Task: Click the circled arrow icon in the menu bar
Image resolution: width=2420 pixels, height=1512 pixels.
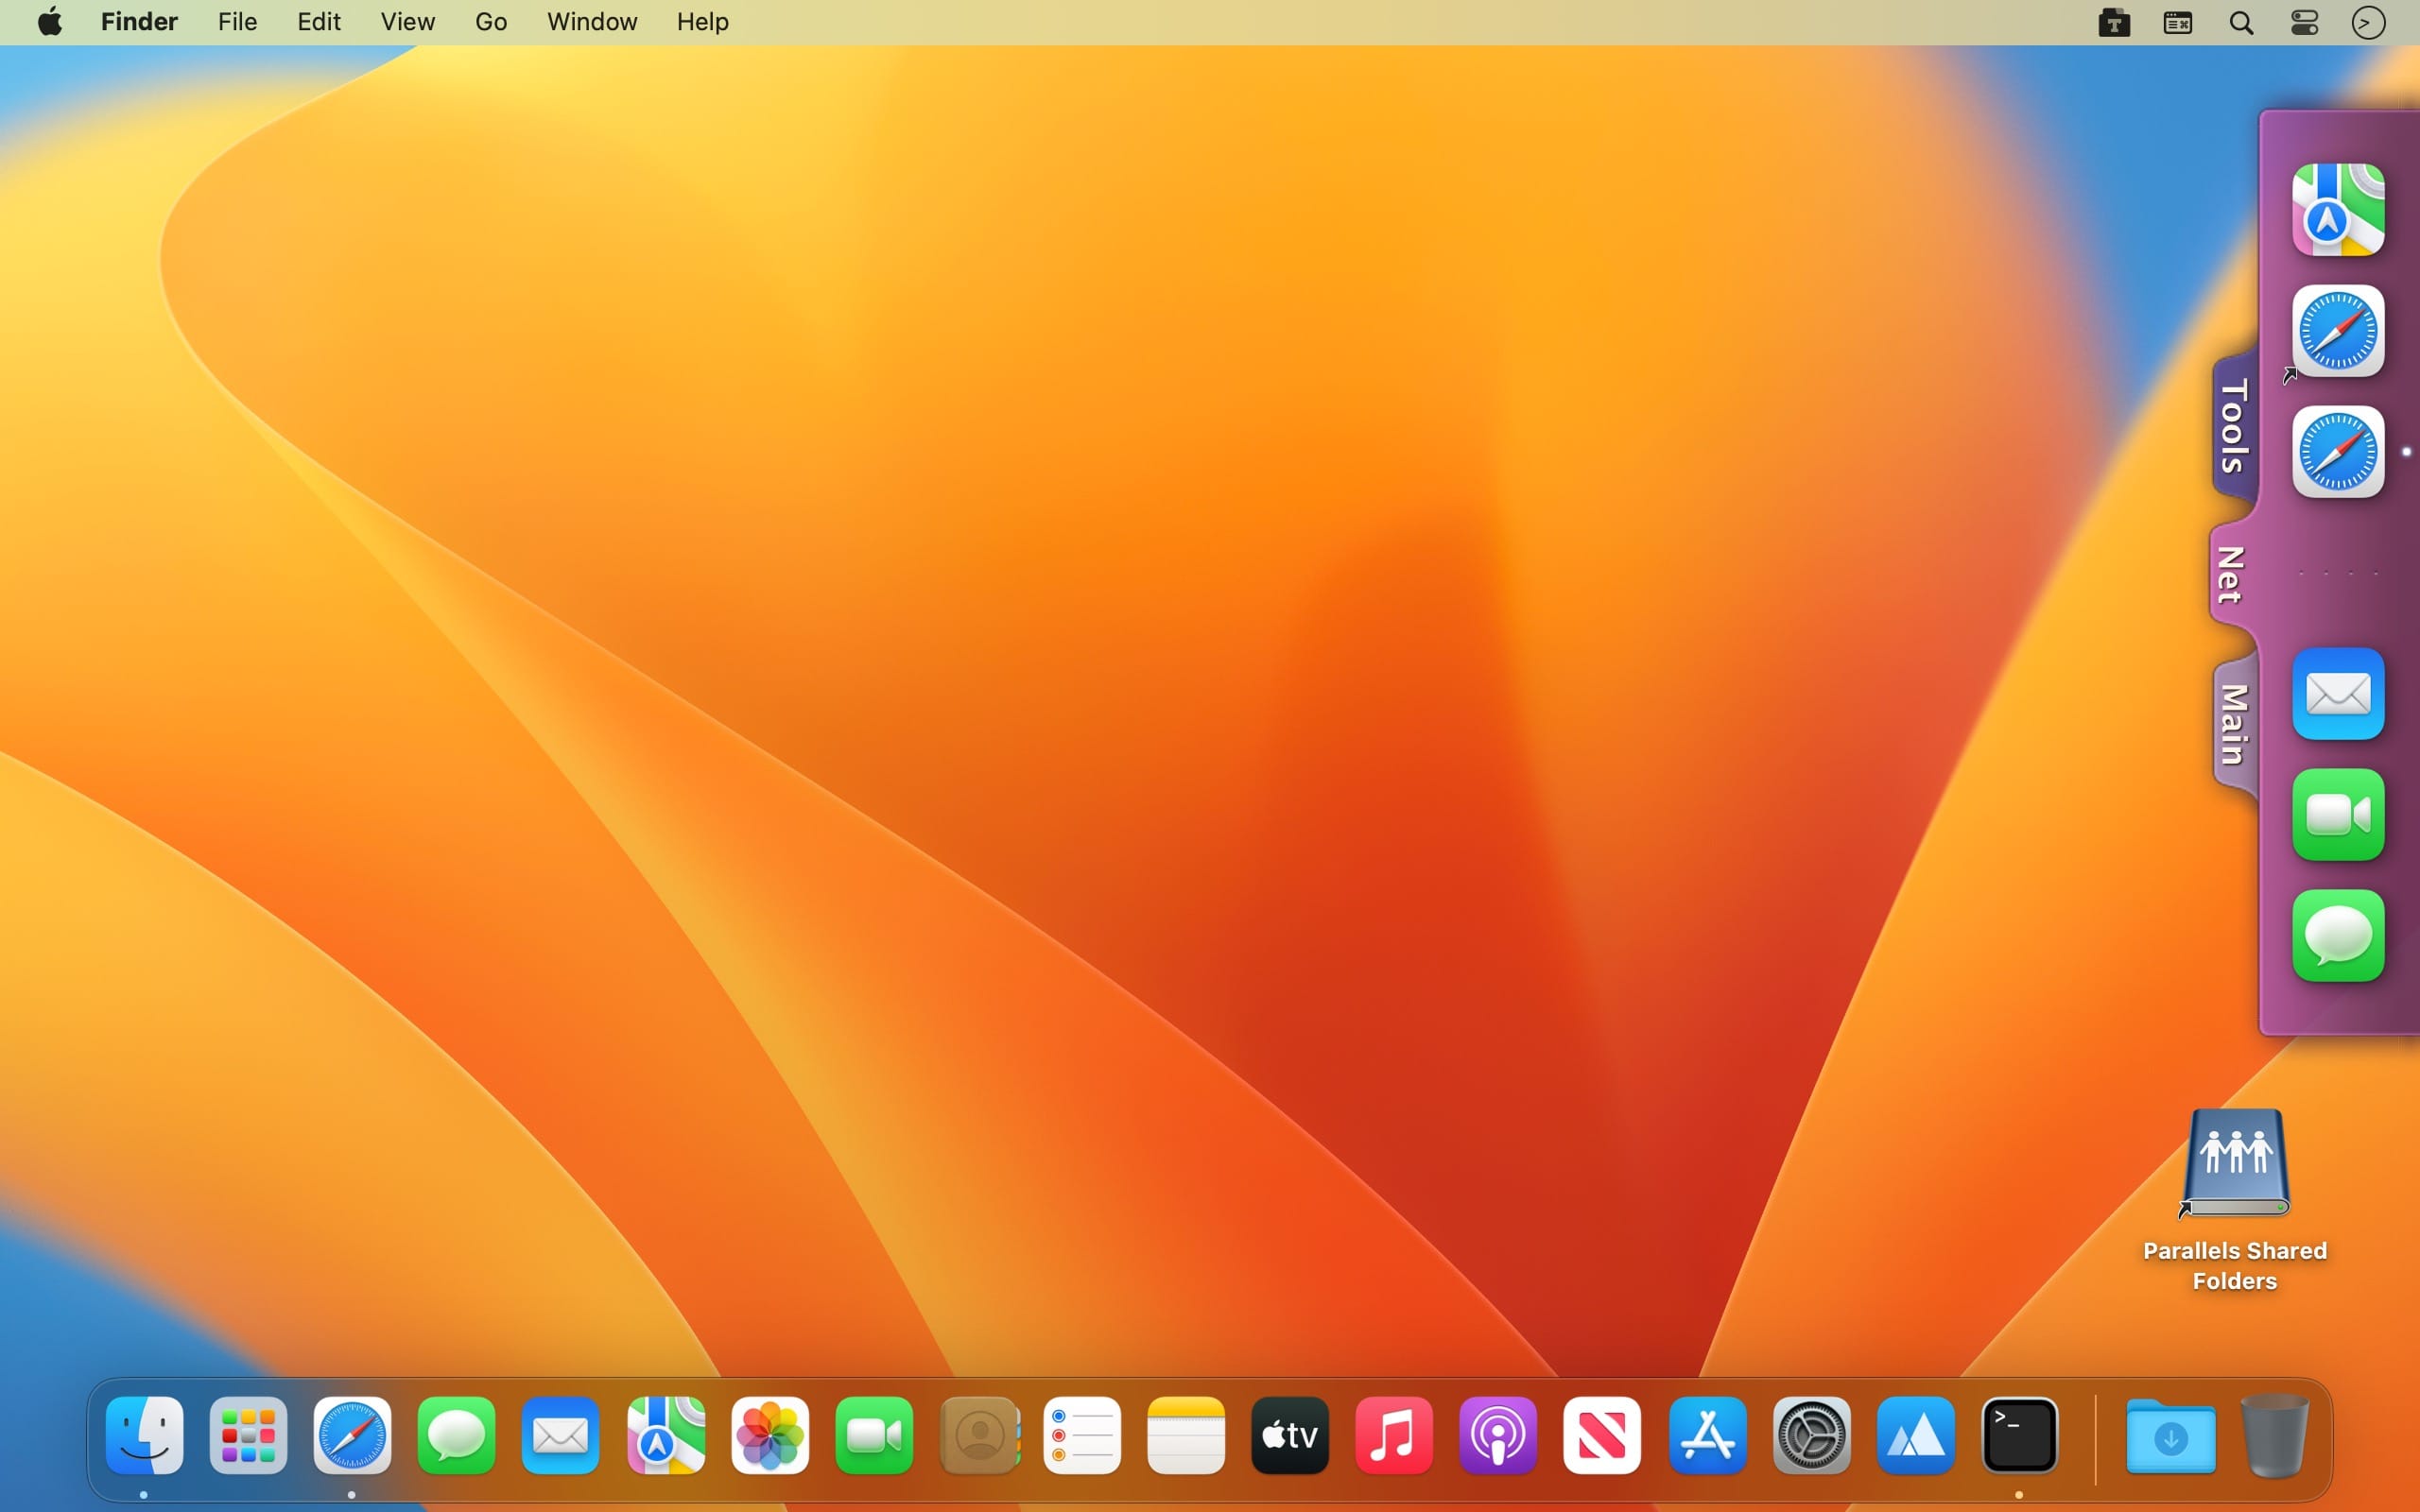Action: 2368,23
